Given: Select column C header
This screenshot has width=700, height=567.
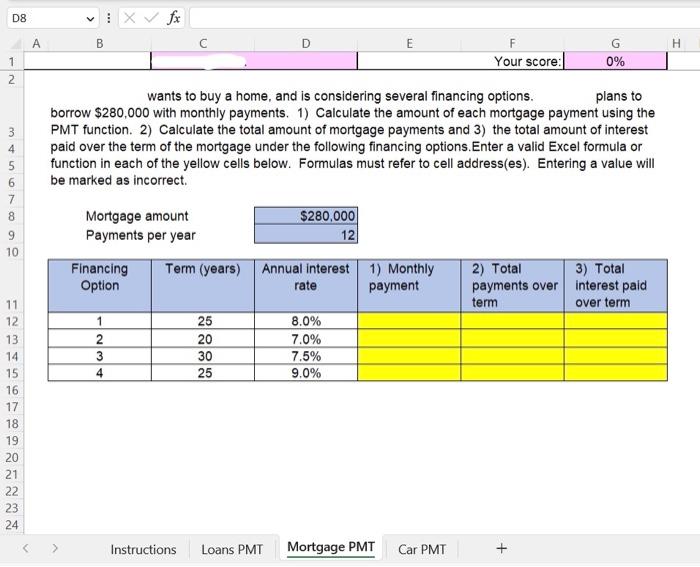Looking at the screenshot, I should (203, 43).
